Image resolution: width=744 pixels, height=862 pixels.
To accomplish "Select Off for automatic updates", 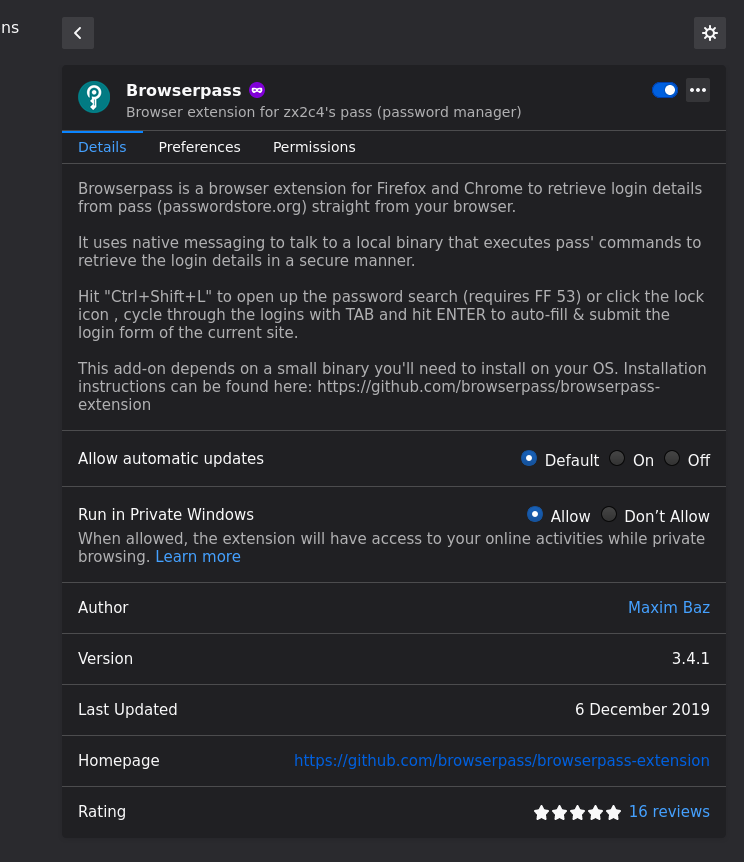I will pyautogui.click(x=672, y=457).
